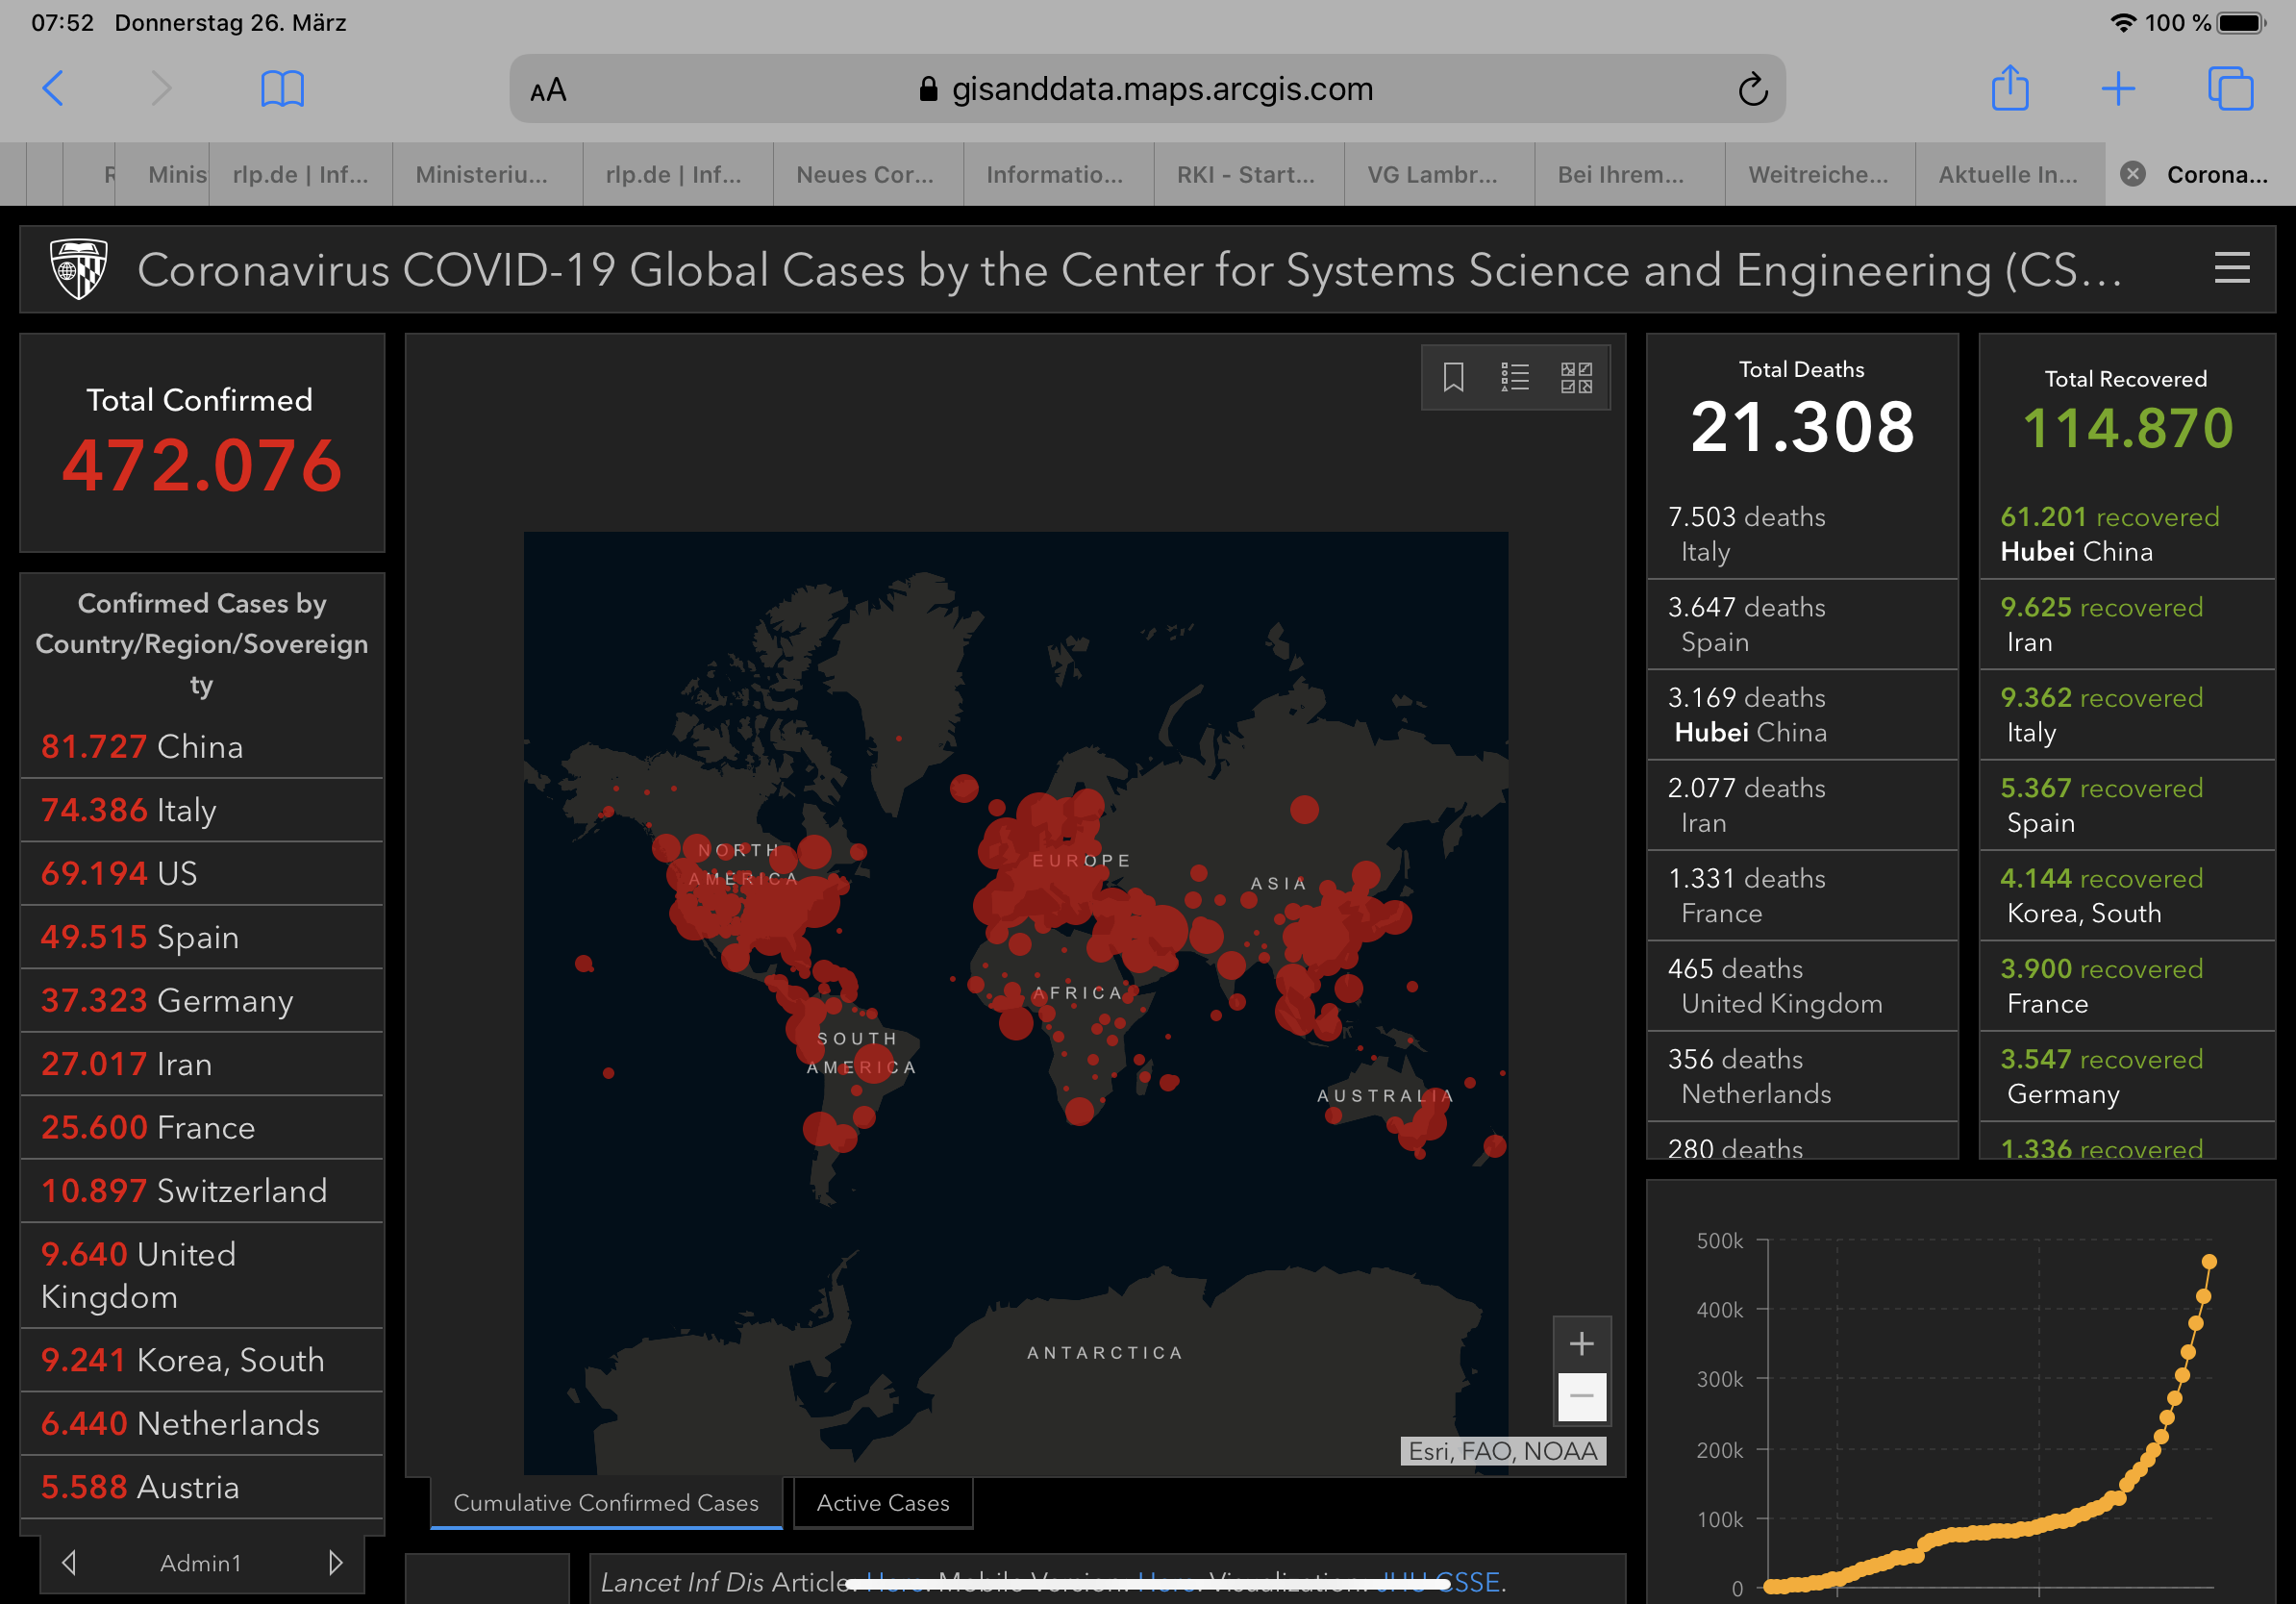2296x1604 pixels.
Task: Click 9.625 recovered Iran entry
Action: pos(2127,624)
